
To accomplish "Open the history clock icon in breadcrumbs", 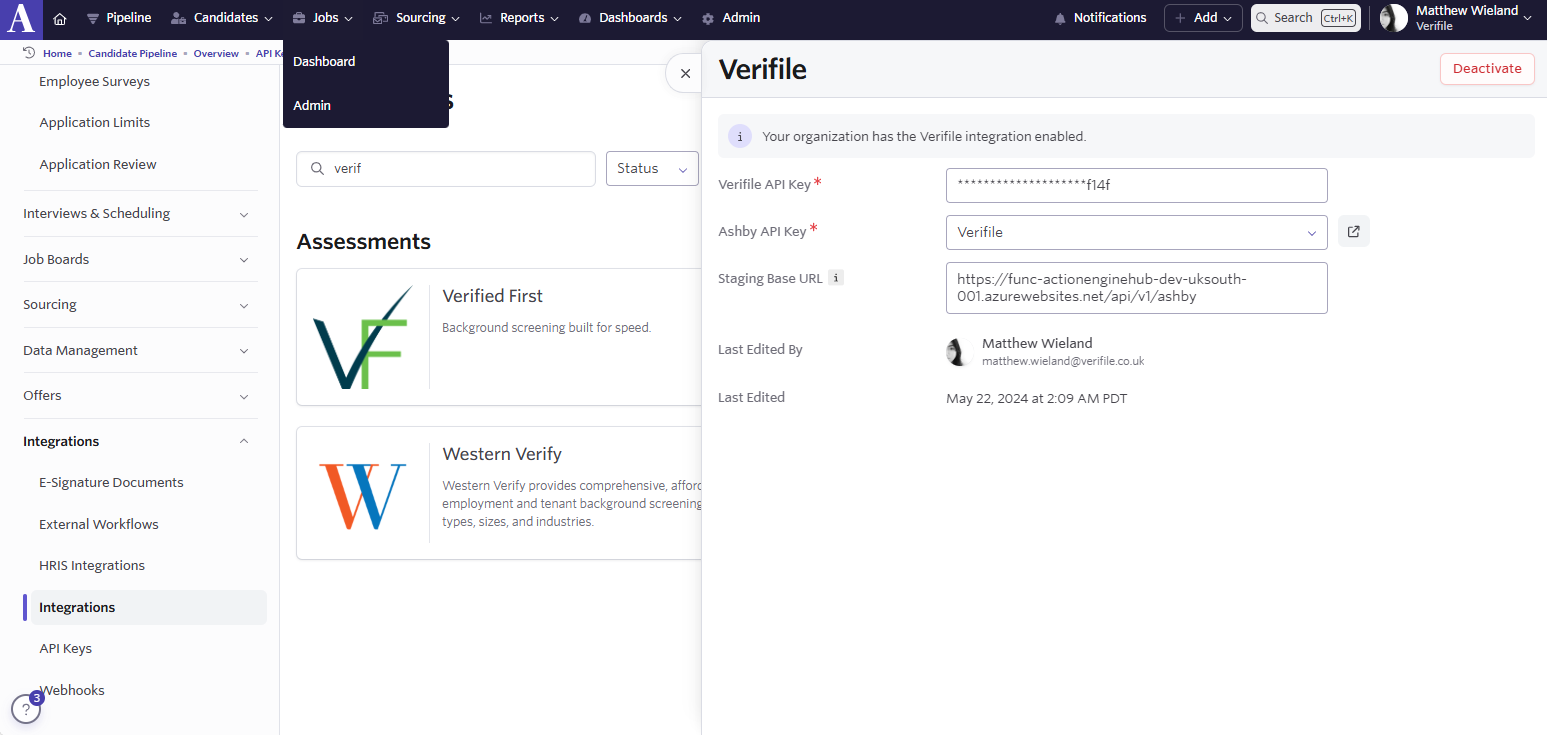I will pyautogui.click(x=29, y=53).
